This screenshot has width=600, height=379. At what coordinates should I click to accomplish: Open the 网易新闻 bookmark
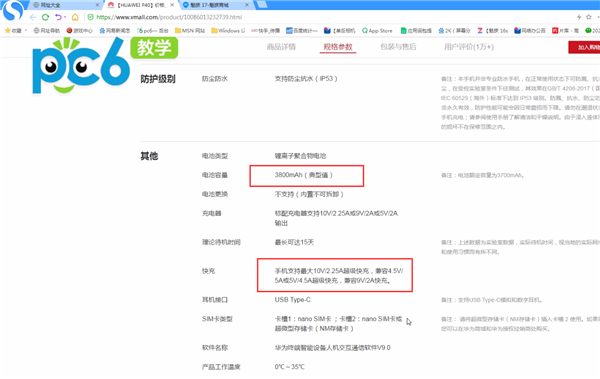click(x=115, y=31)
